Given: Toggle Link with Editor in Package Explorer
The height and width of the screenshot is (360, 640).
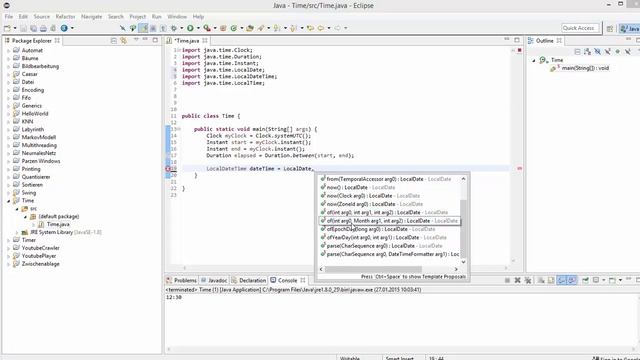Looking at the screenshot, I should tap(124, 40).
